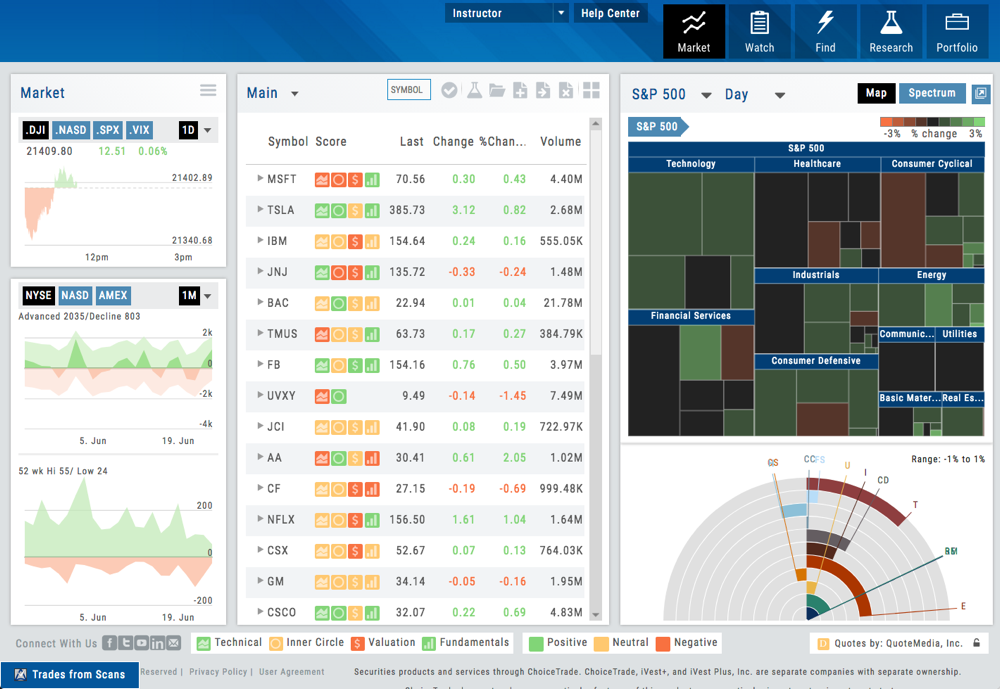This screenshot has height=689, width=1000.
Task: Click the SYMBOL input field
Action: (409, 90)
